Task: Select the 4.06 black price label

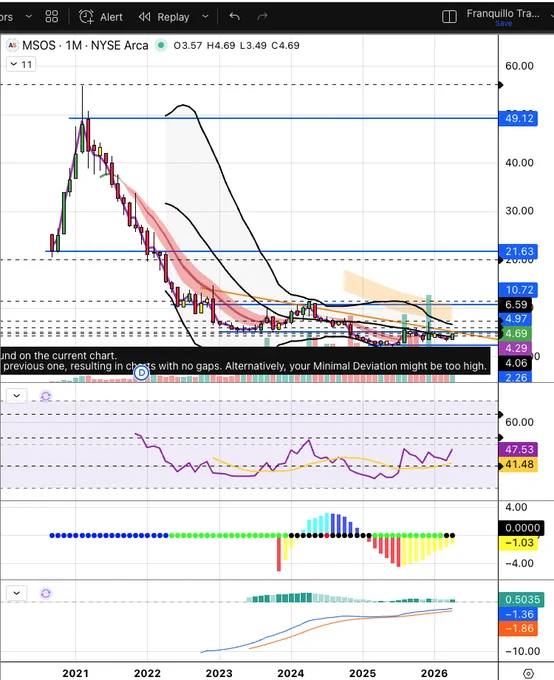Action: tap(516, 363)
